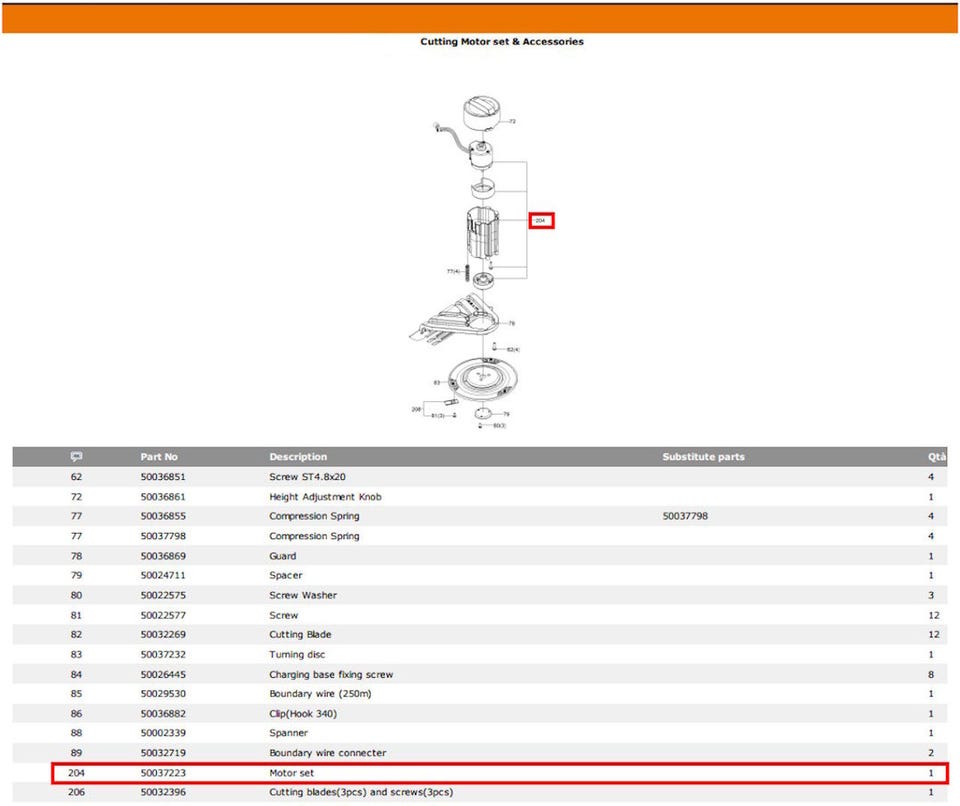The image size is (960, 806).
Task: Select "Boundary wire connecter" description
Action: 328,753
